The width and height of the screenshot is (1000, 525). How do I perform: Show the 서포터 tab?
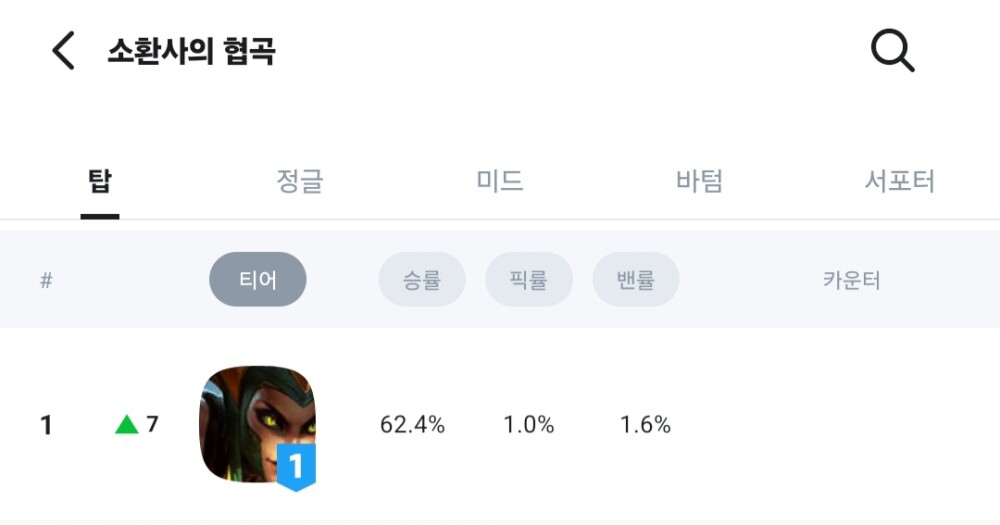click(x=899, y=182)
